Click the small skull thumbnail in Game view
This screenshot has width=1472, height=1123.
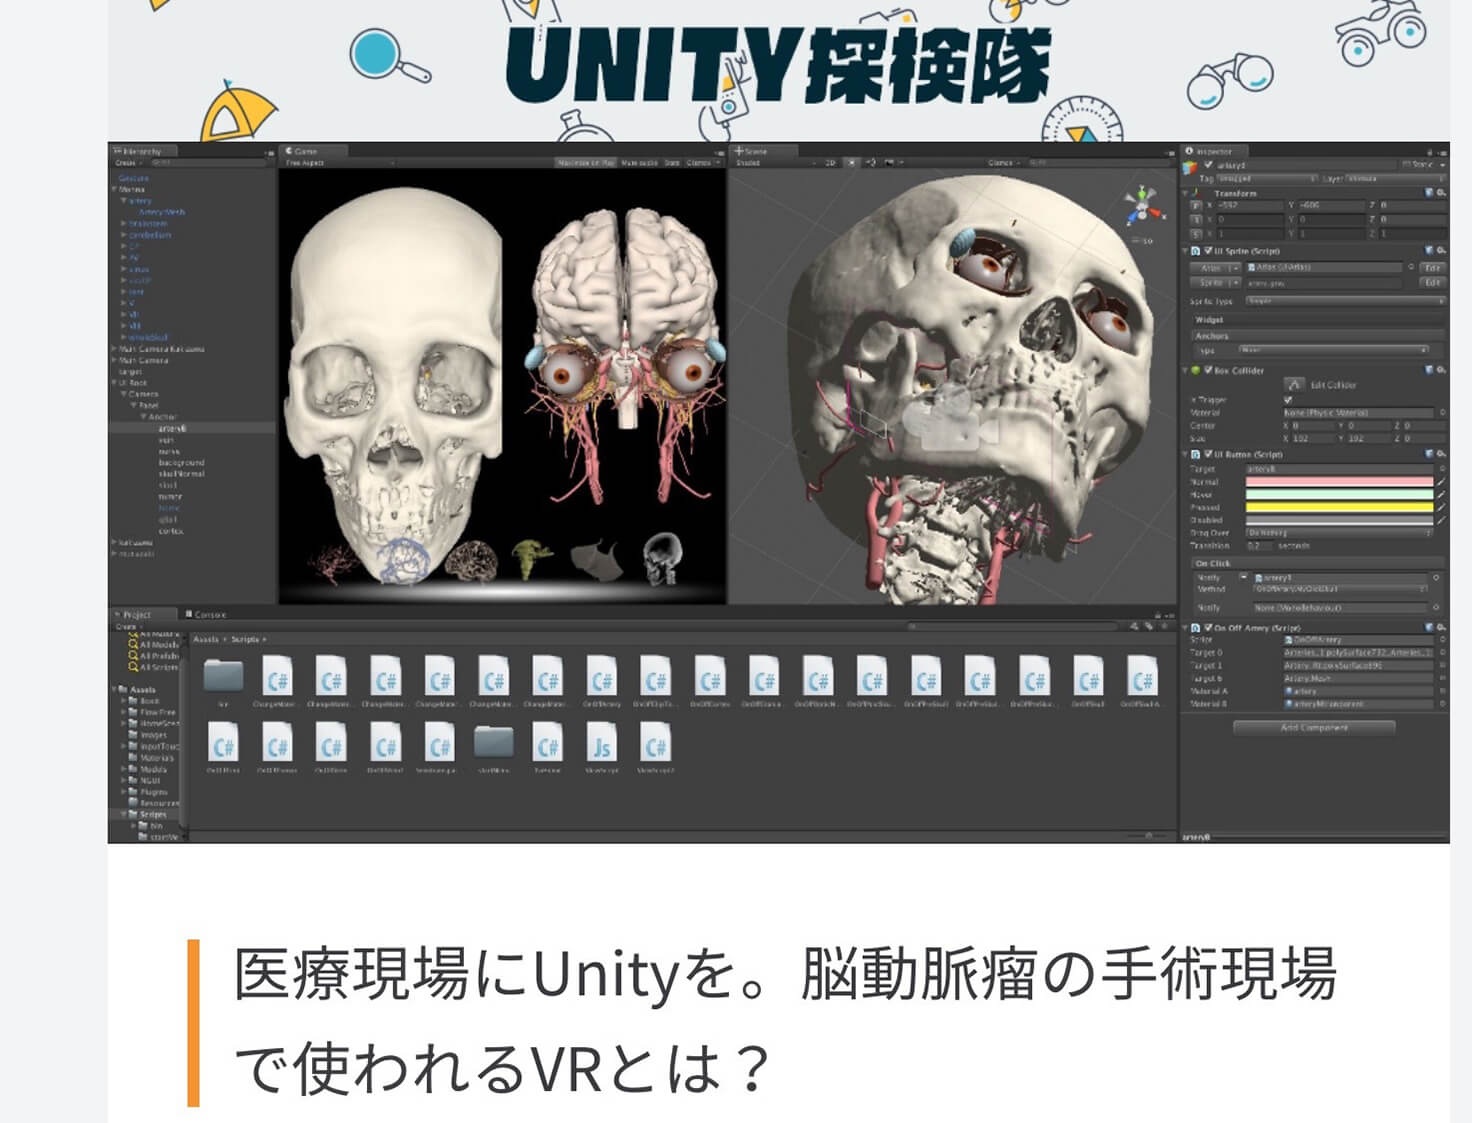coord(661,557)
